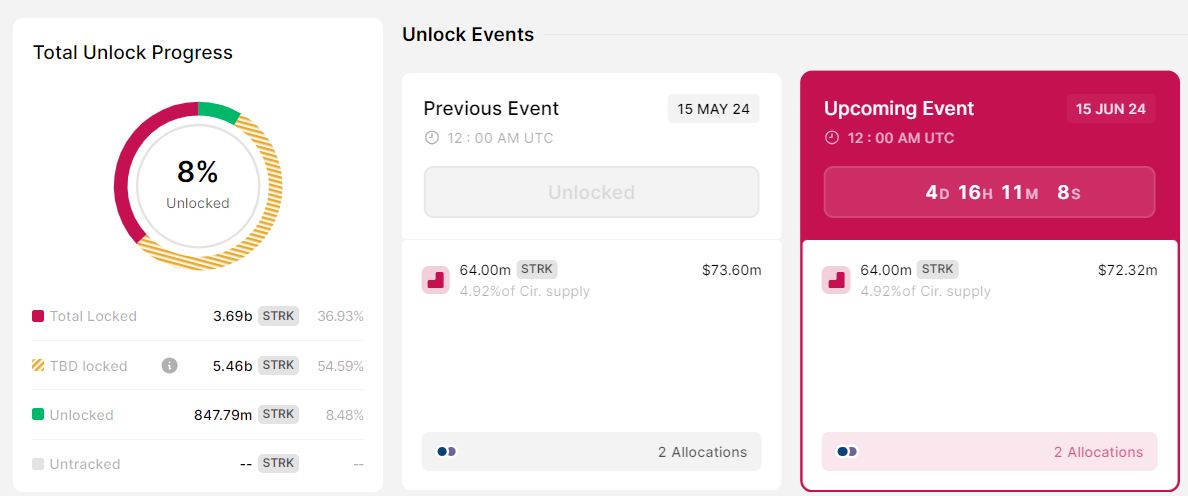Screen dimensions: 1188x496
Task: Click the allocation dots icon in Upcoming Event
Action: (847, 452)
